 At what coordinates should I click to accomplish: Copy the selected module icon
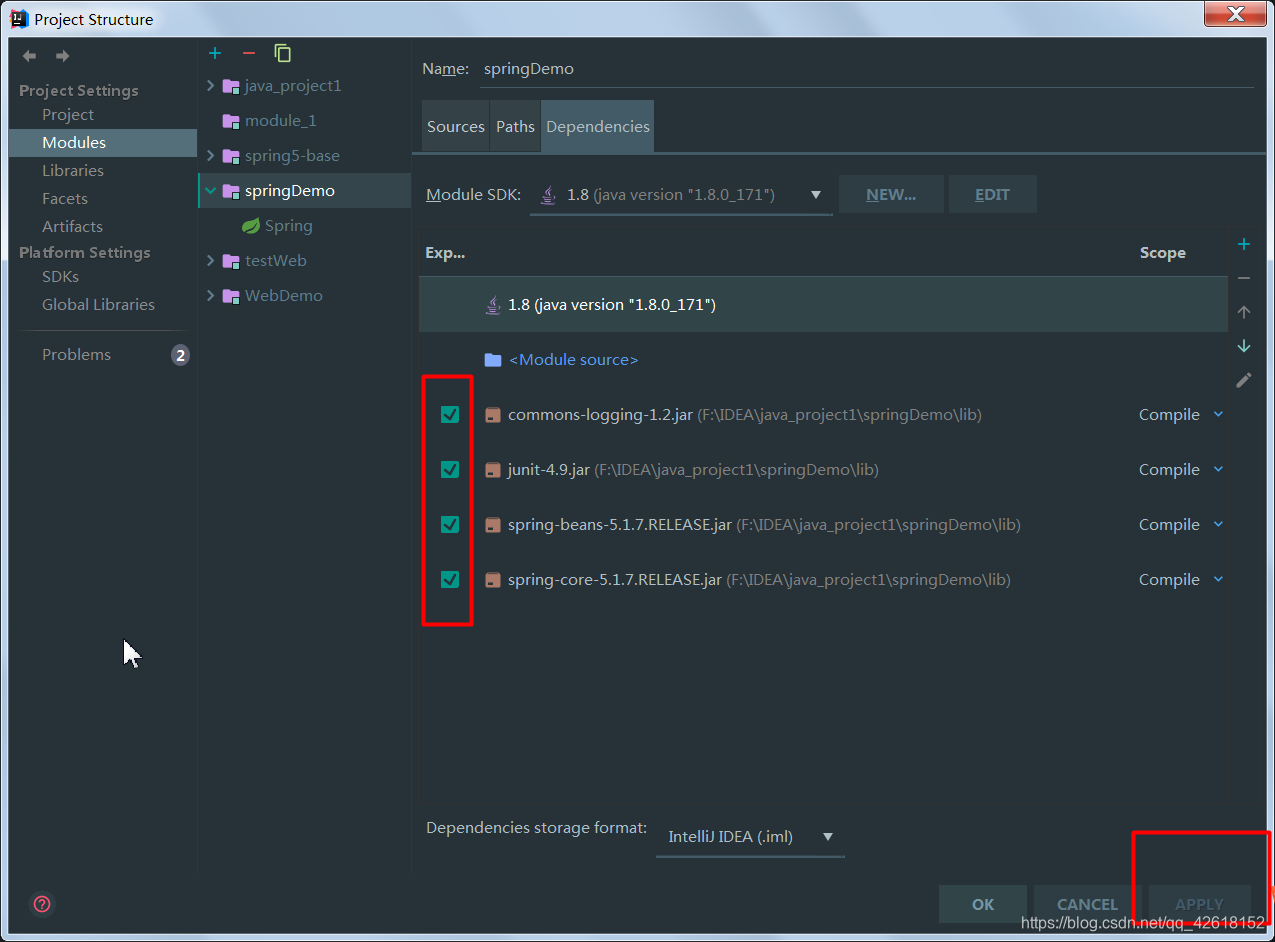283,53
